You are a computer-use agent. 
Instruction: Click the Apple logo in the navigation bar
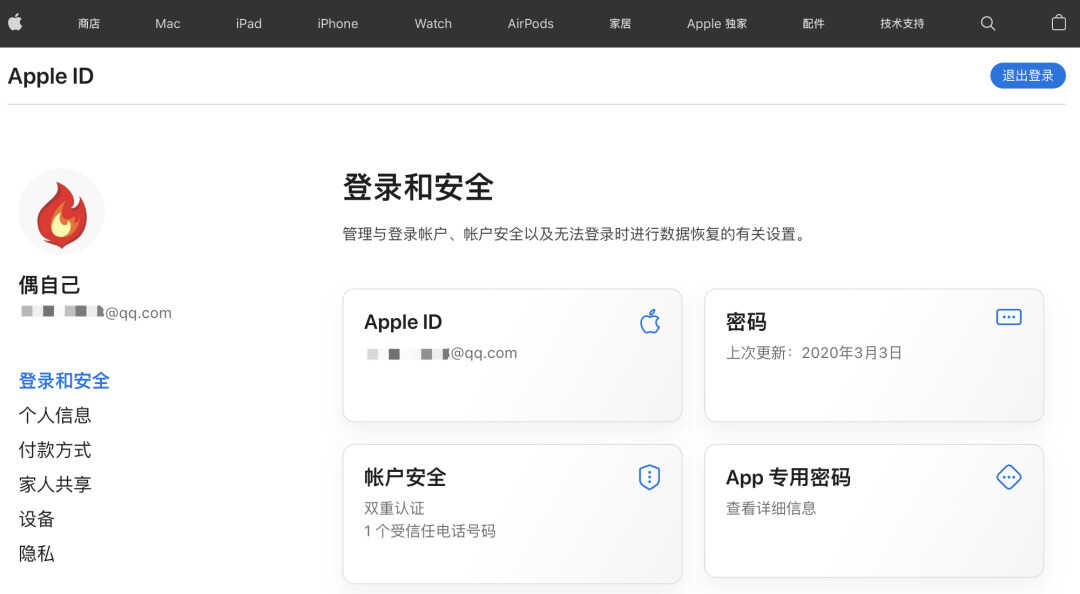[x=15, y=23]
